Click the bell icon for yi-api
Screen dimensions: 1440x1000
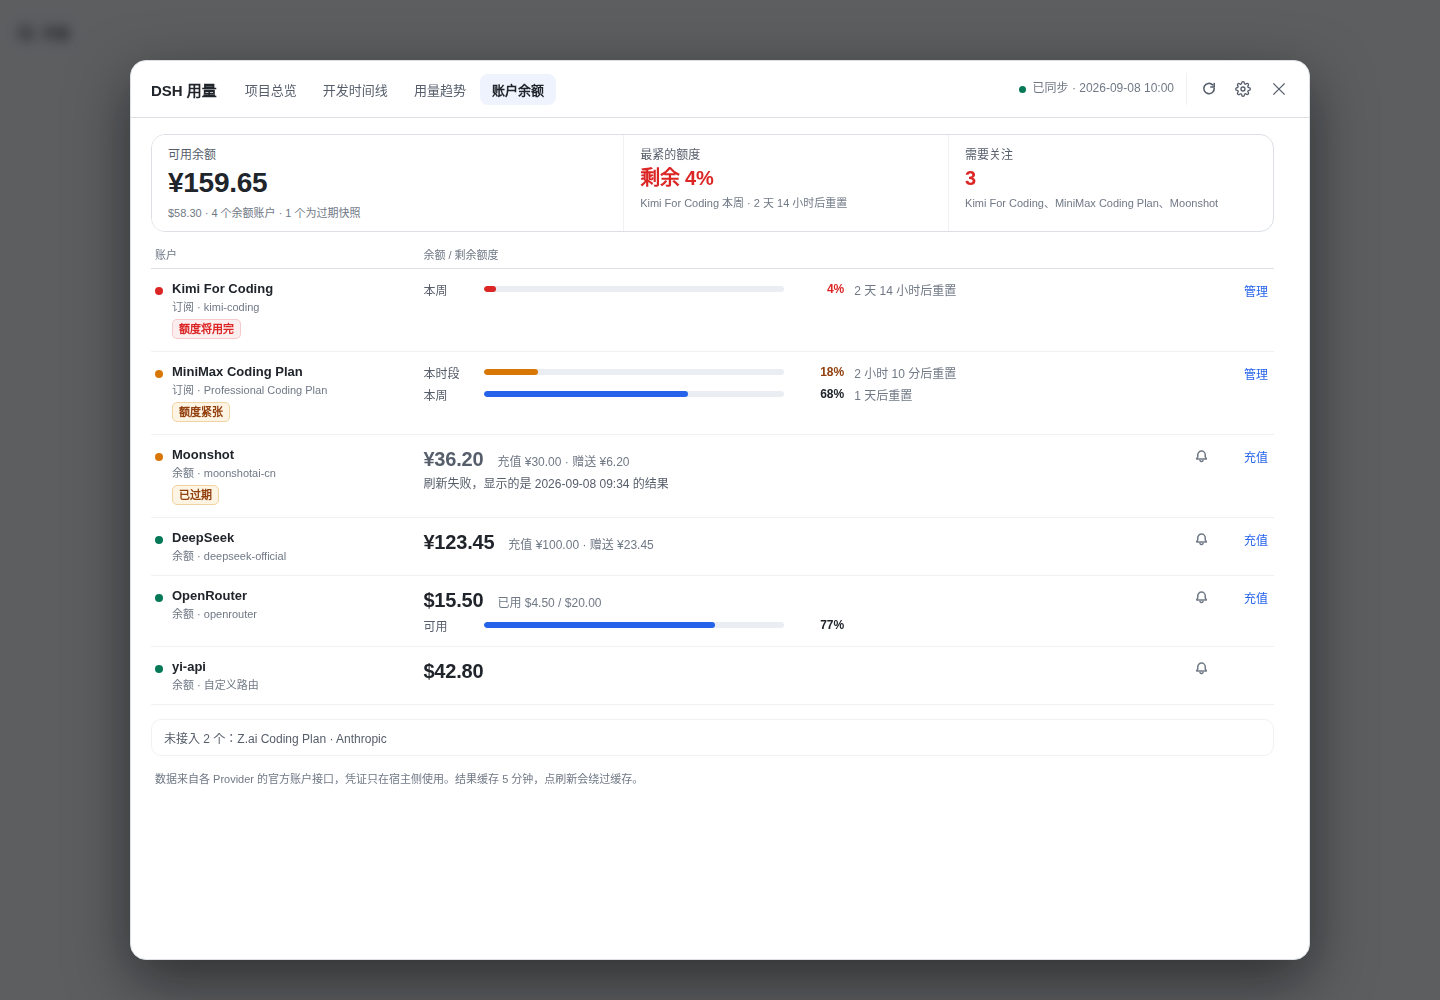pos(1201,669)
